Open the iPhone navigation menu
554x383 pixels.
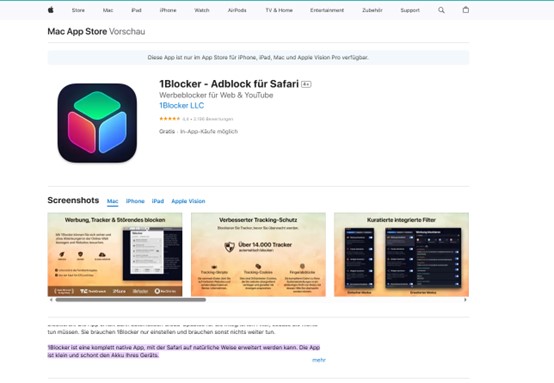(168, 10)
